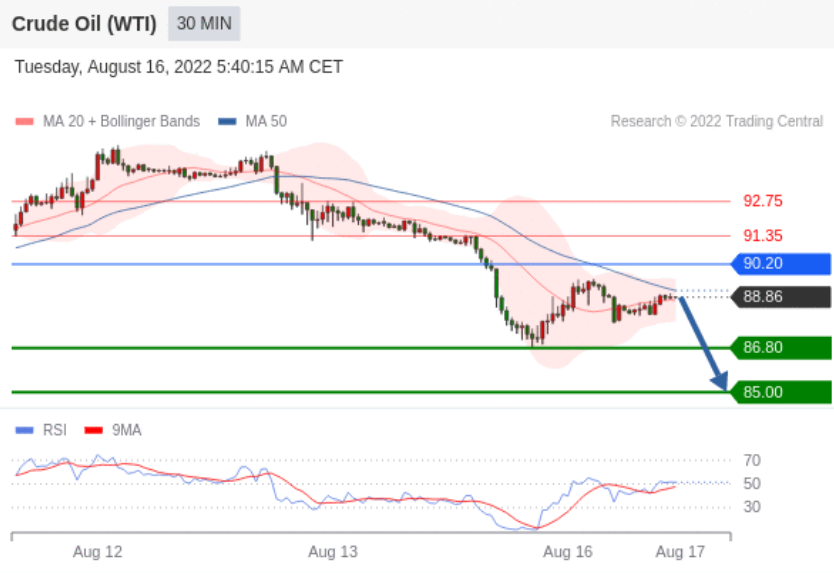Click the RSI blue legend swatch

pyautogui.click(x=24, y=430)
